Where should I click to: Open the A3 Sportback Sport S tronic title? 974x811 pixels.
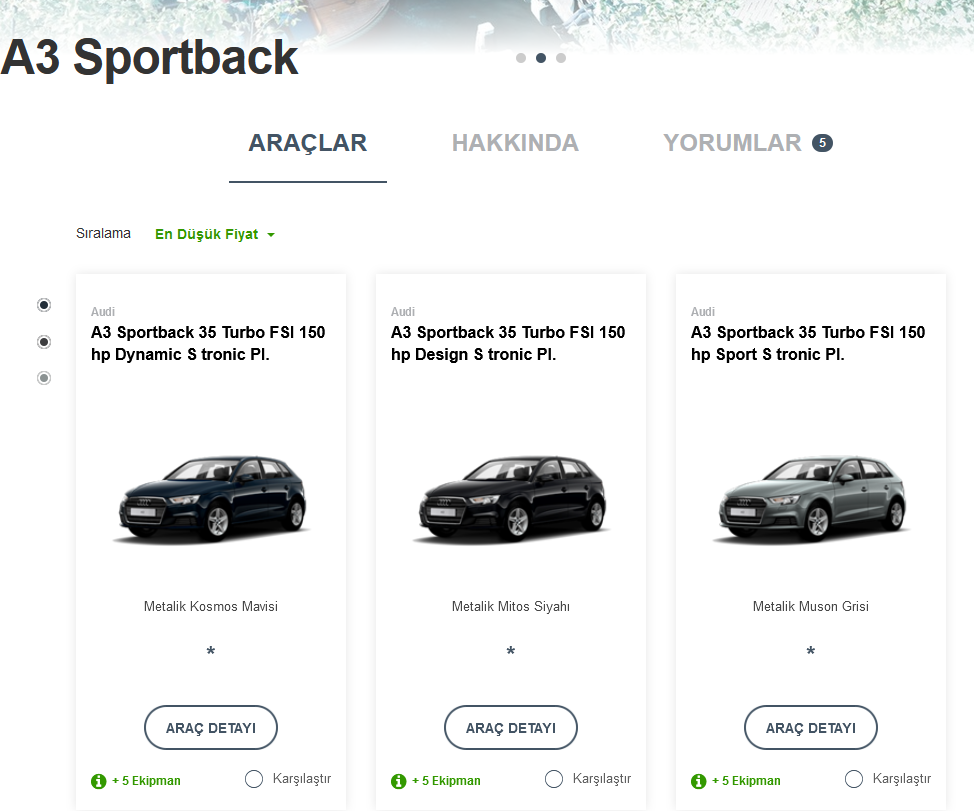click(808, 343)
